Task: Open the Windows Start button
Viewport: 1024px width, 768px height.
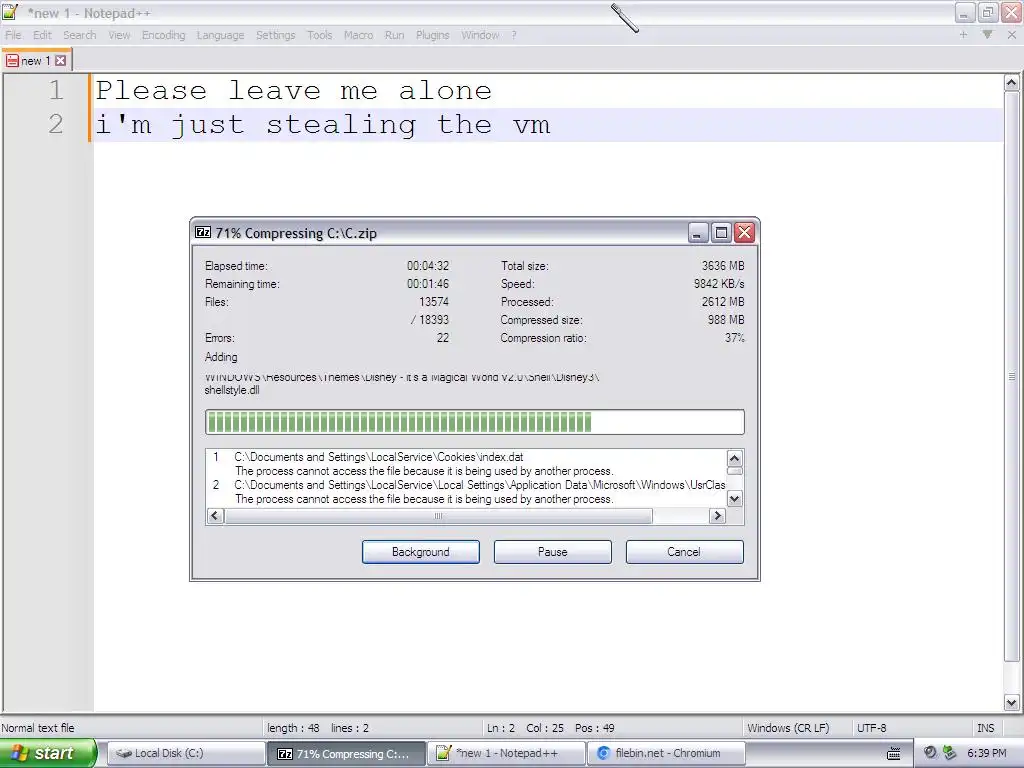Action: click(x=48, y=753)
